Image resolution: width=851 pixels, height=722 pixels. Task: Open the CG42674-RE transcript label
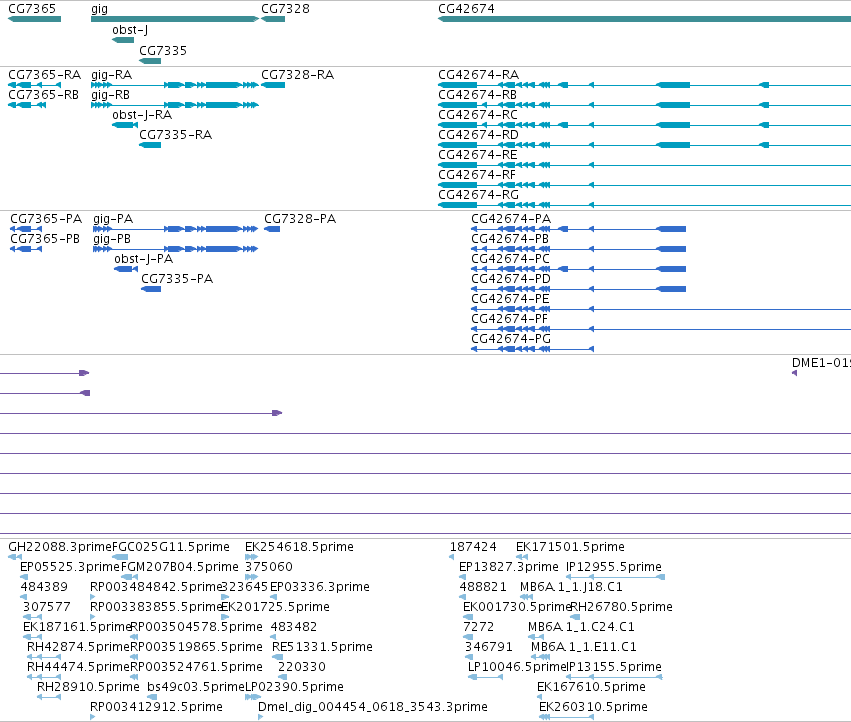click(478, 155)
